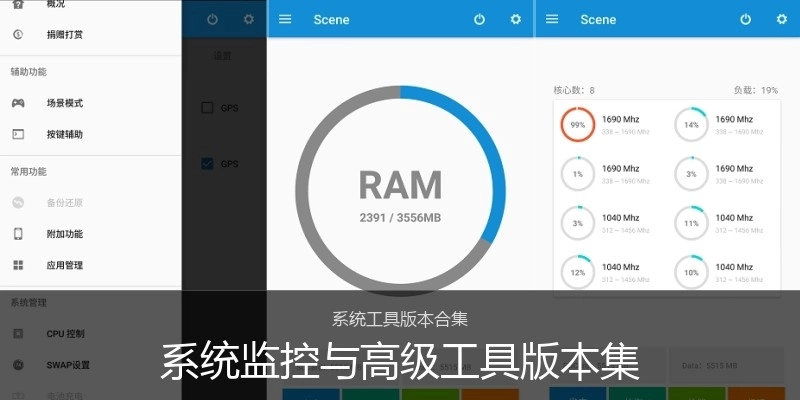Uncheck the checked GPS checkbox
800x400 pixels.
[208, 163]
